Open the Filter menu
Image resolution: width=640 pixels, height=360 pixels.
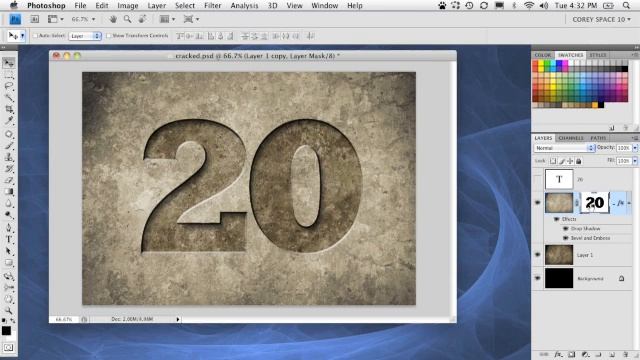213,6
